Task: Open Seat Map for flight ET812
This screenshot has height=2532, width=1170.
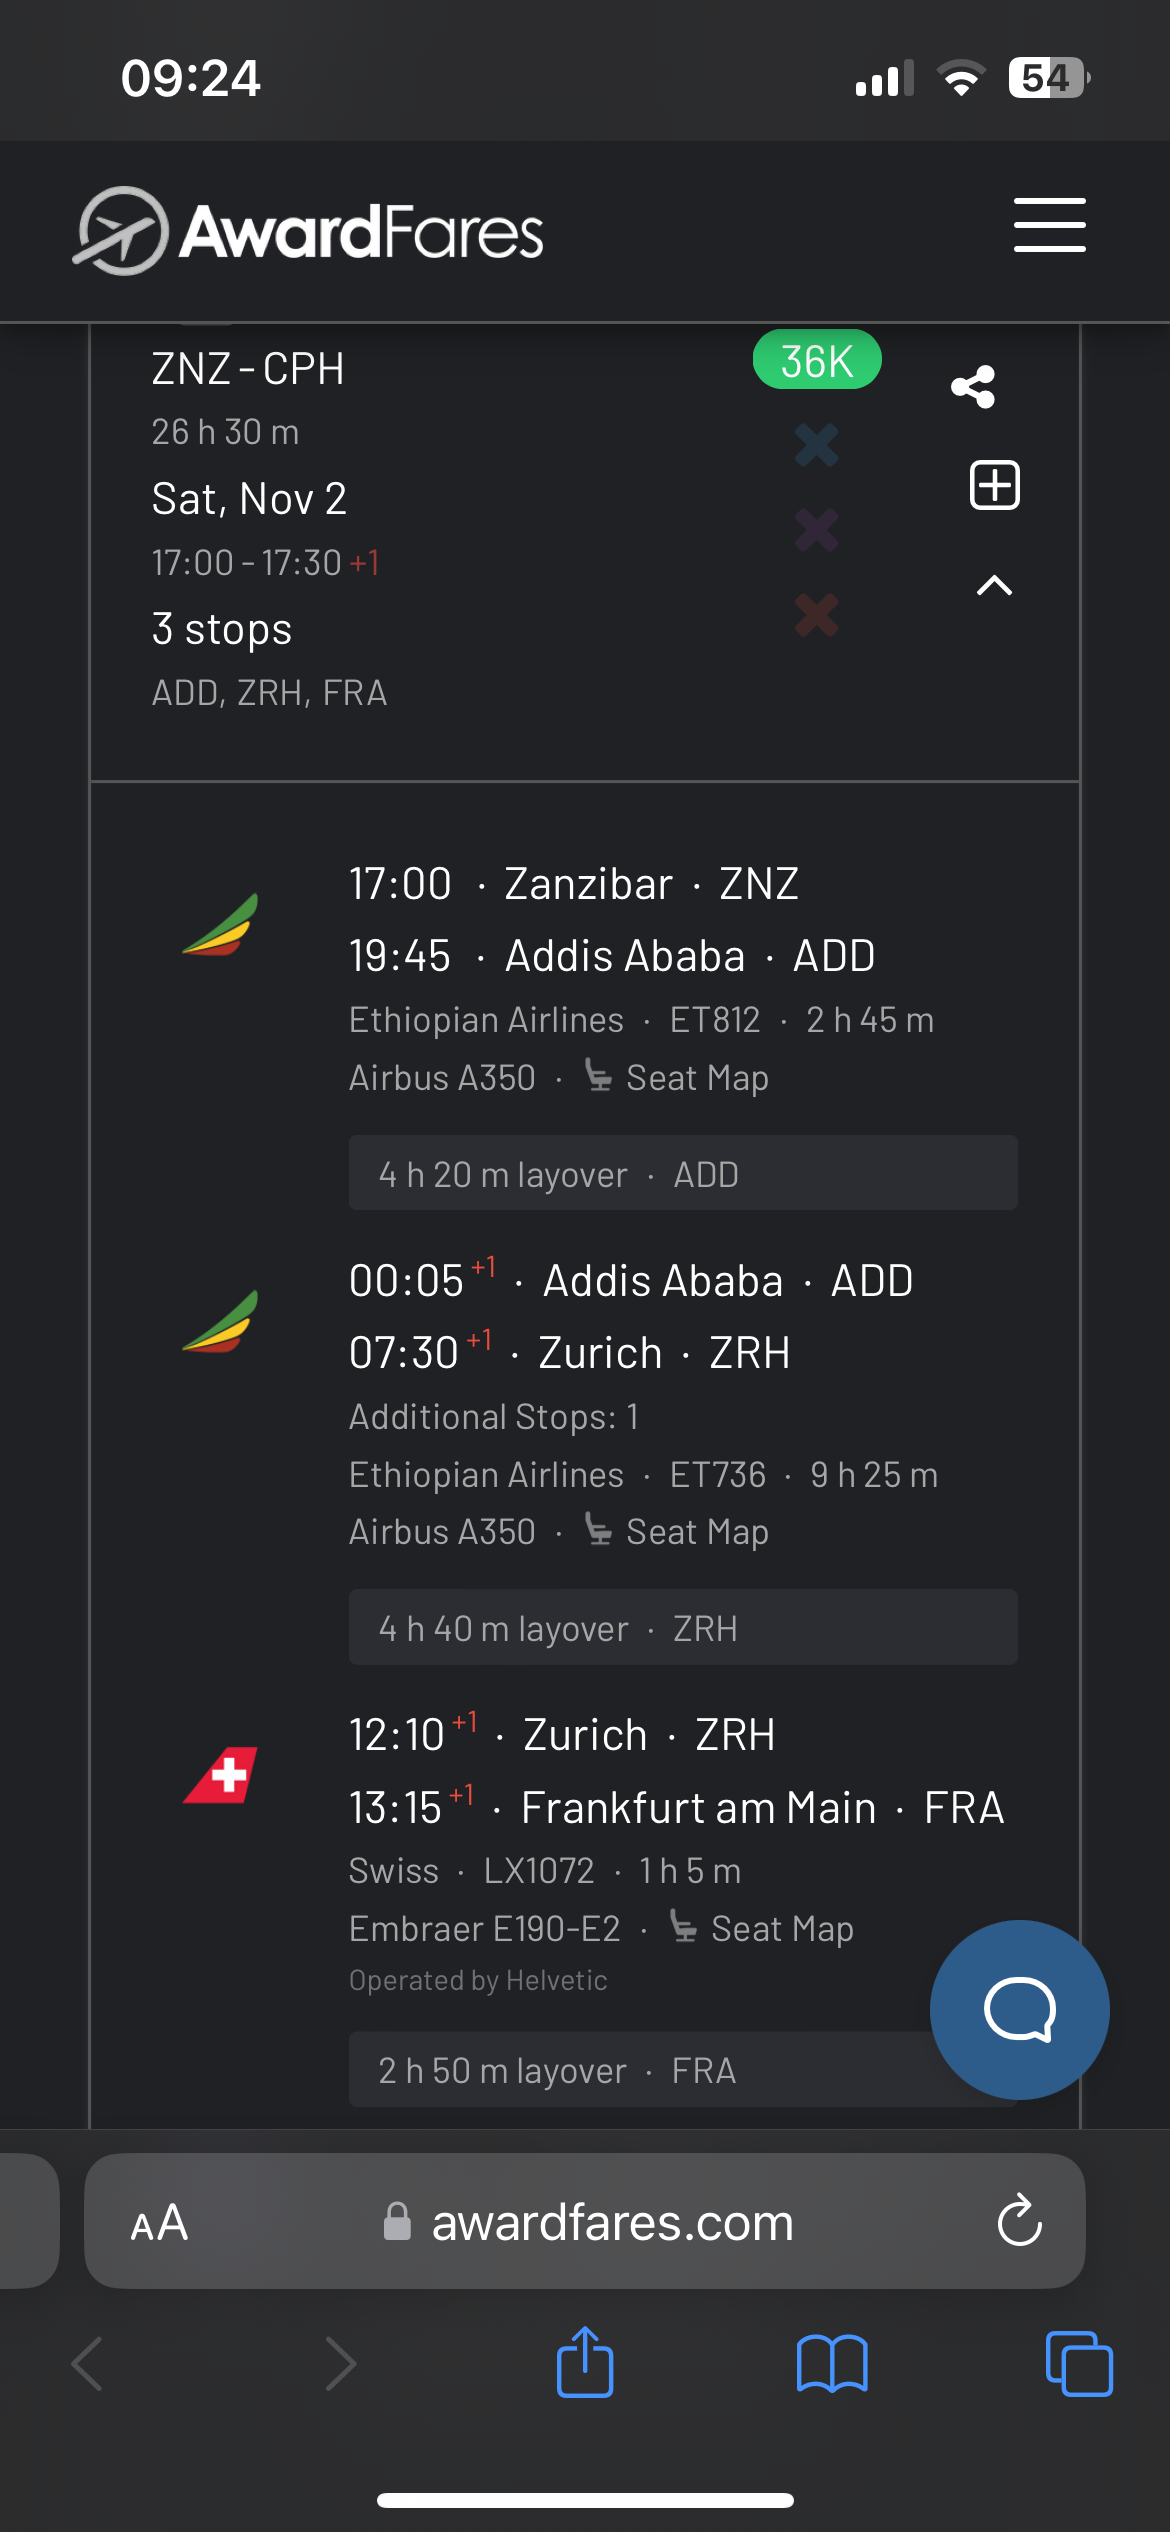Action: click(x=678, y=1078)
